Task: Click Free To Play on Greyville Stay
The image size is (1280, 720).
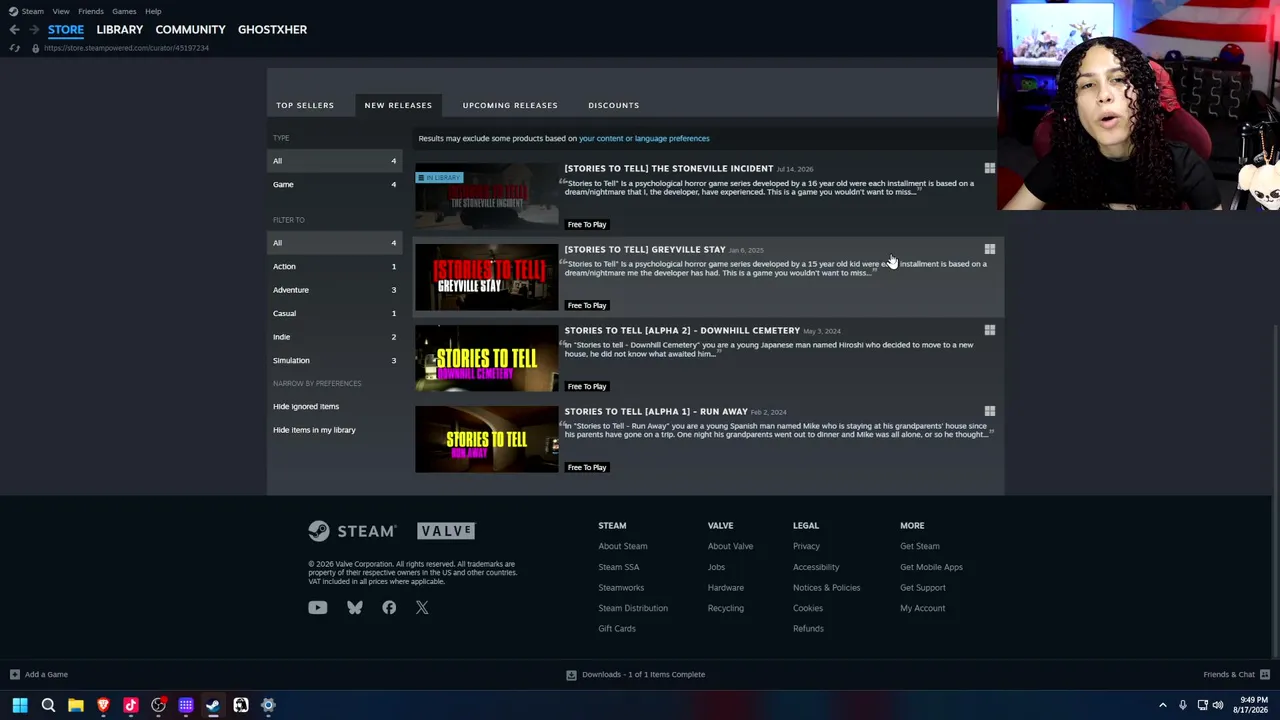Action: pos(587,305)
